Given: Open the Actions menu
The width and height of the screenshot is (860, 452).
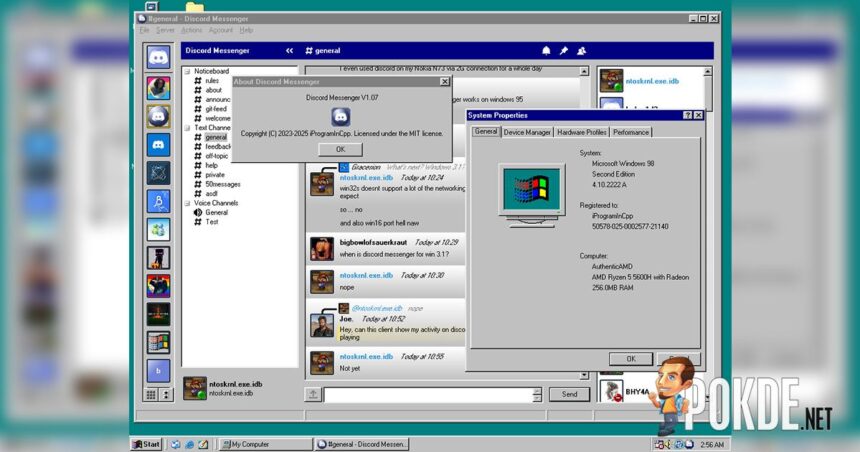Looking at the screenshot, I should pyautogui.click(x=191, y=30).
